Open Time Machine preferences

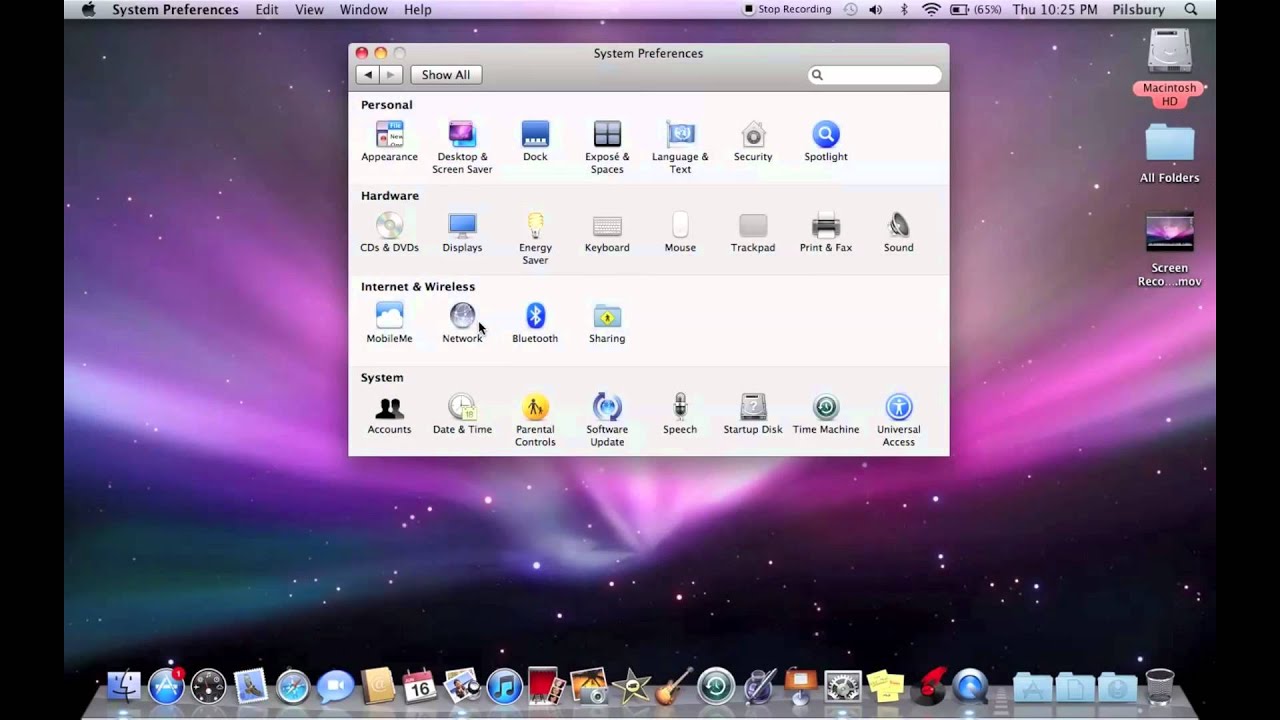click(826, 414)
